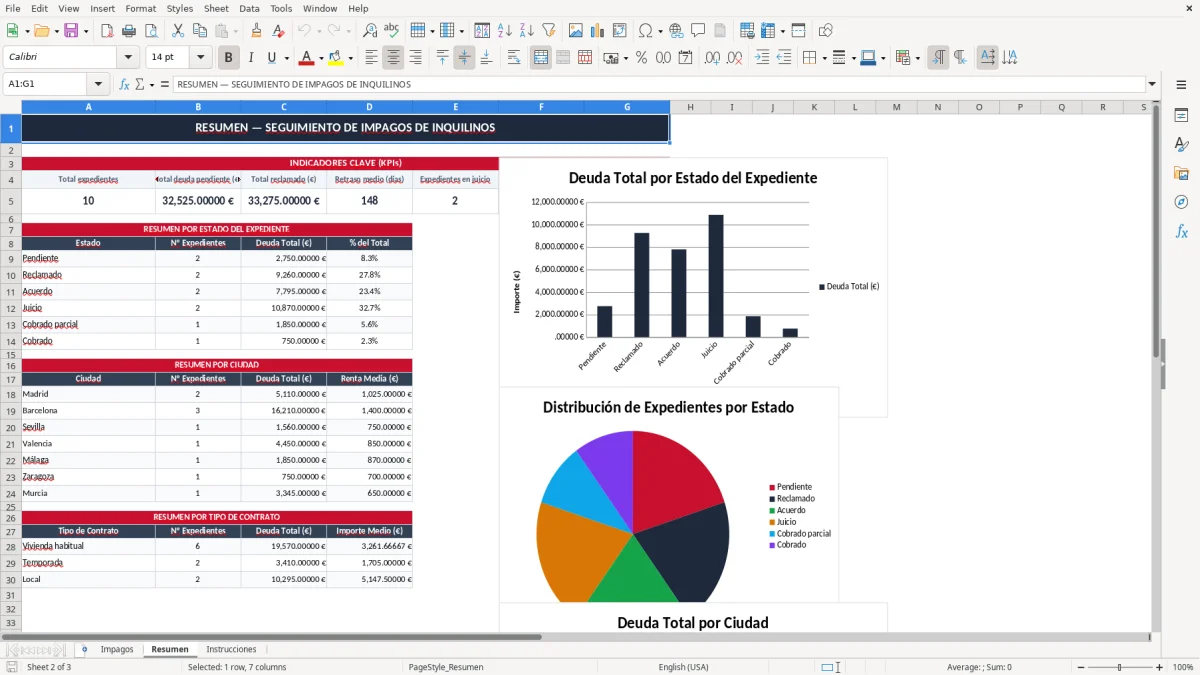Click the status bar zoom slider

[x=1119, y=667]
